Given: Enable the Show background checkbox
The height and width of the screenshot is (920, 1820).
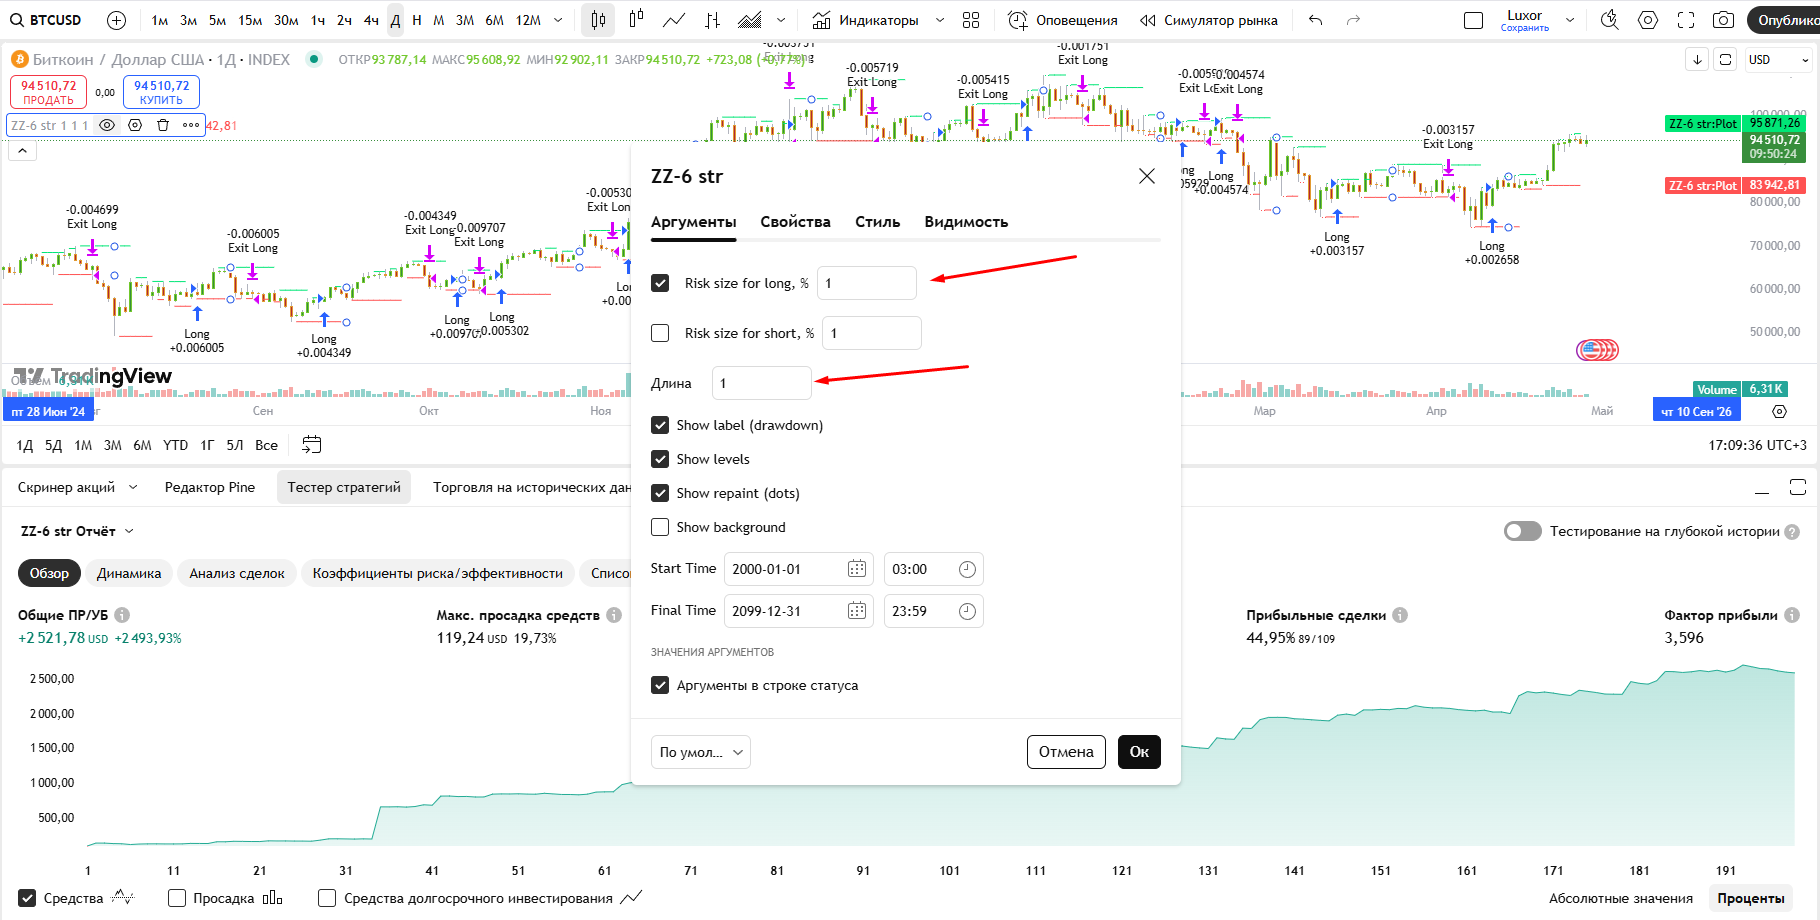Looking at the screenshot, I should (x=660, y=527).
